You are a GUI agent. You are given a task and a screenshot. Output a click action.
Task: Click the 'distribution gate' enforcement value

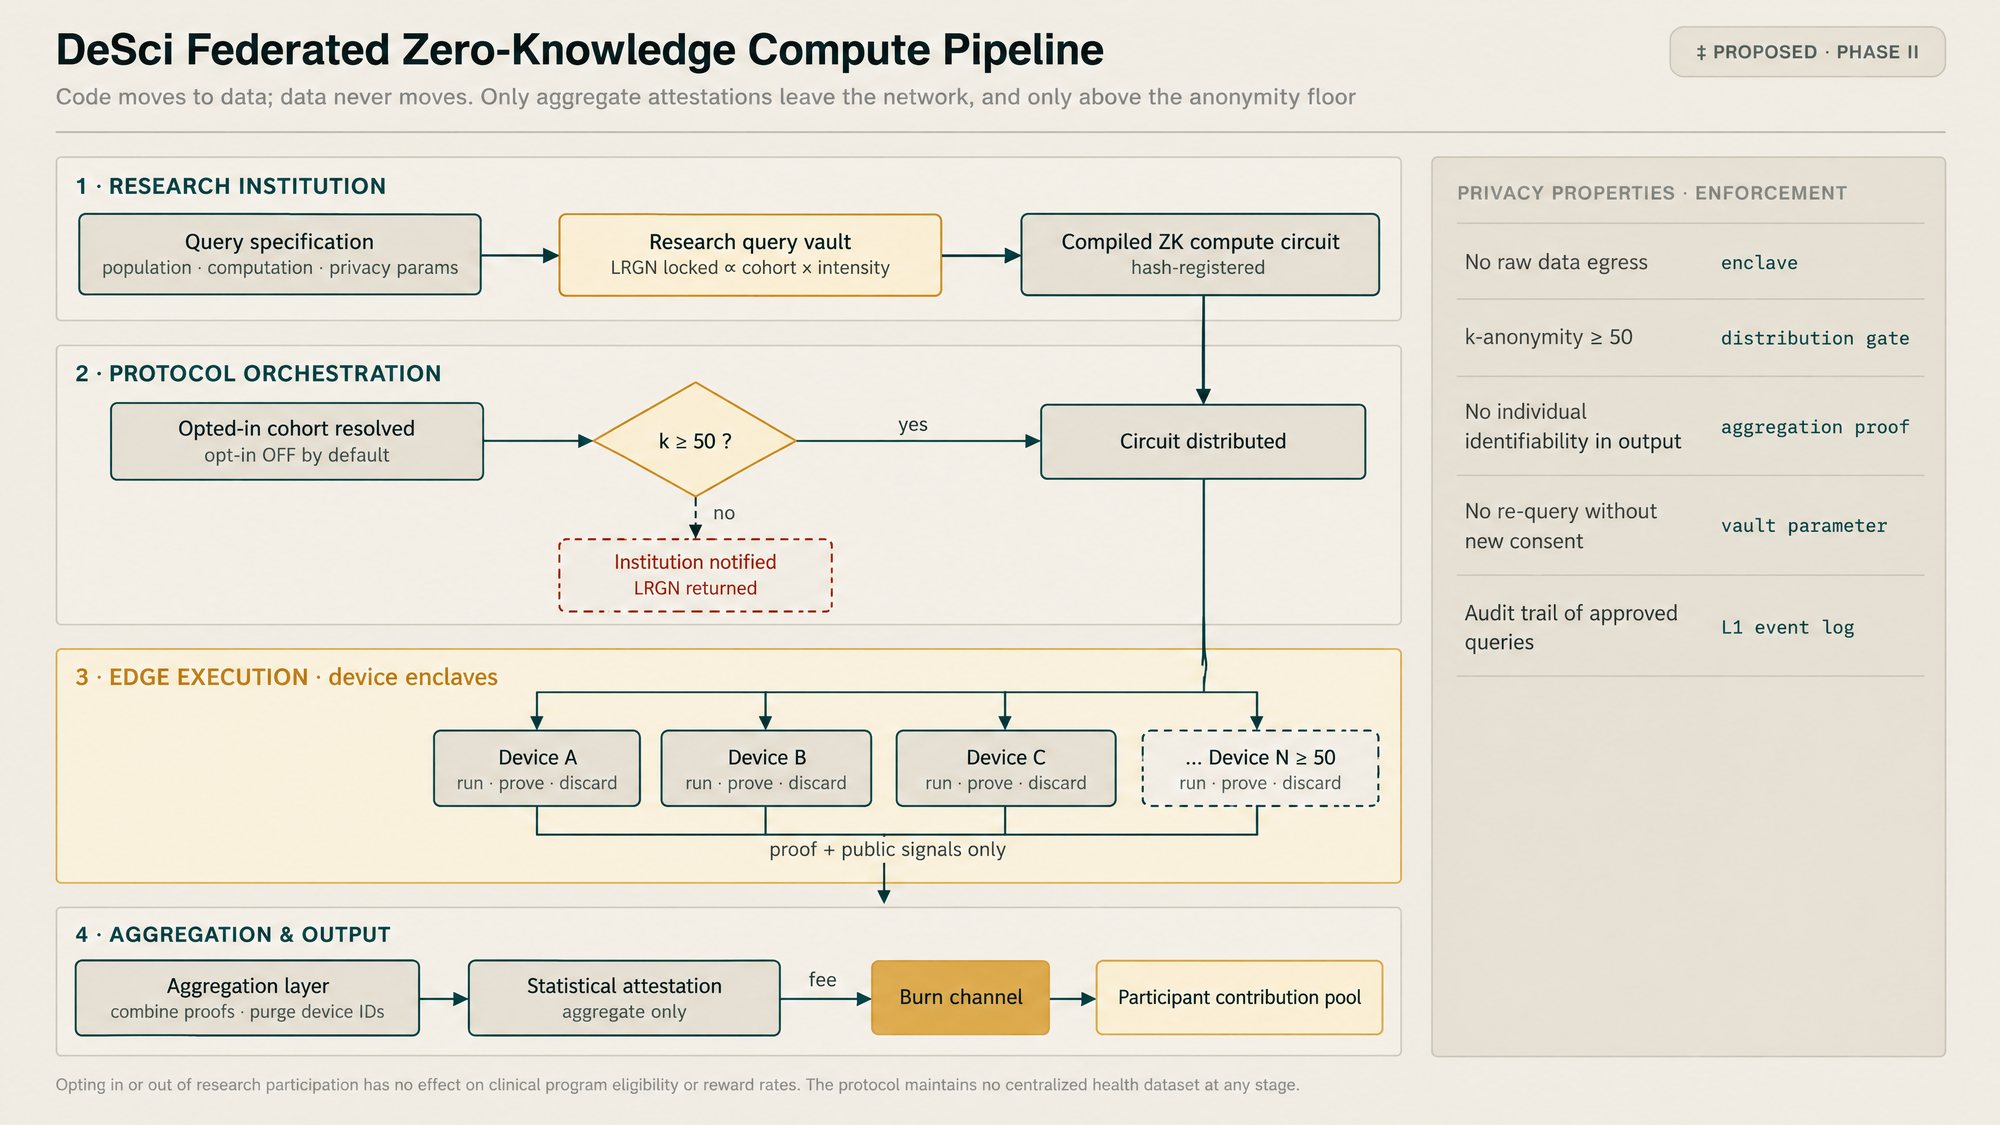(1815, 338)
